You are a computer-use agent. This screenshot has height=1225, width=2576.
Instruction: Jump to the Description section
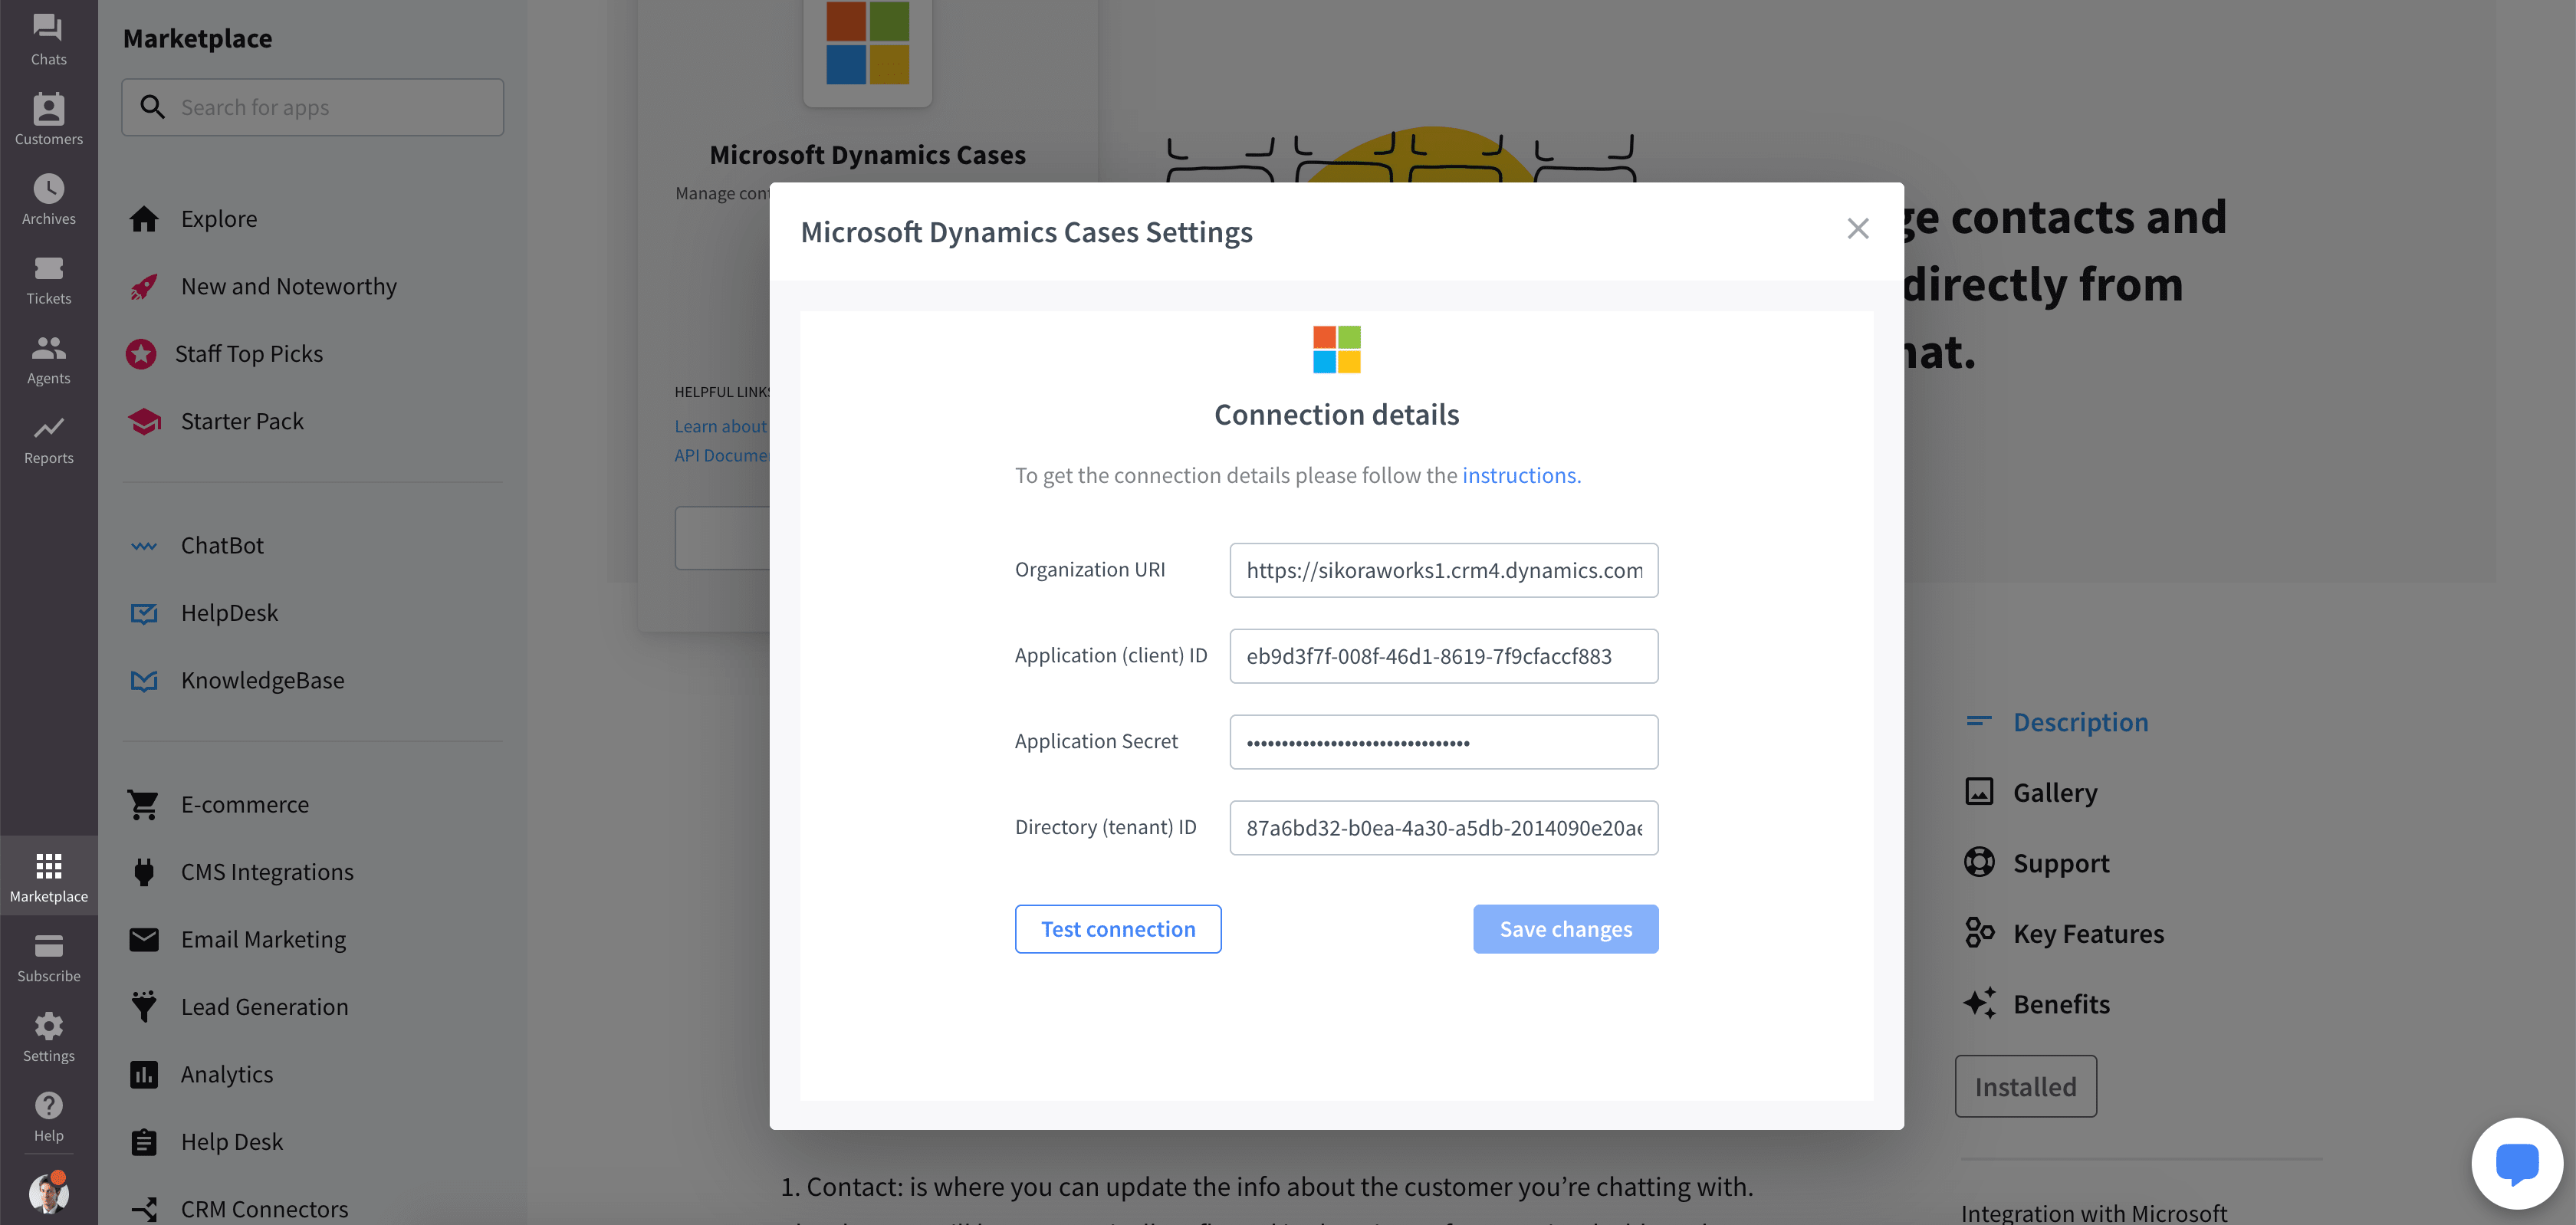click(x=2080, y=722)
